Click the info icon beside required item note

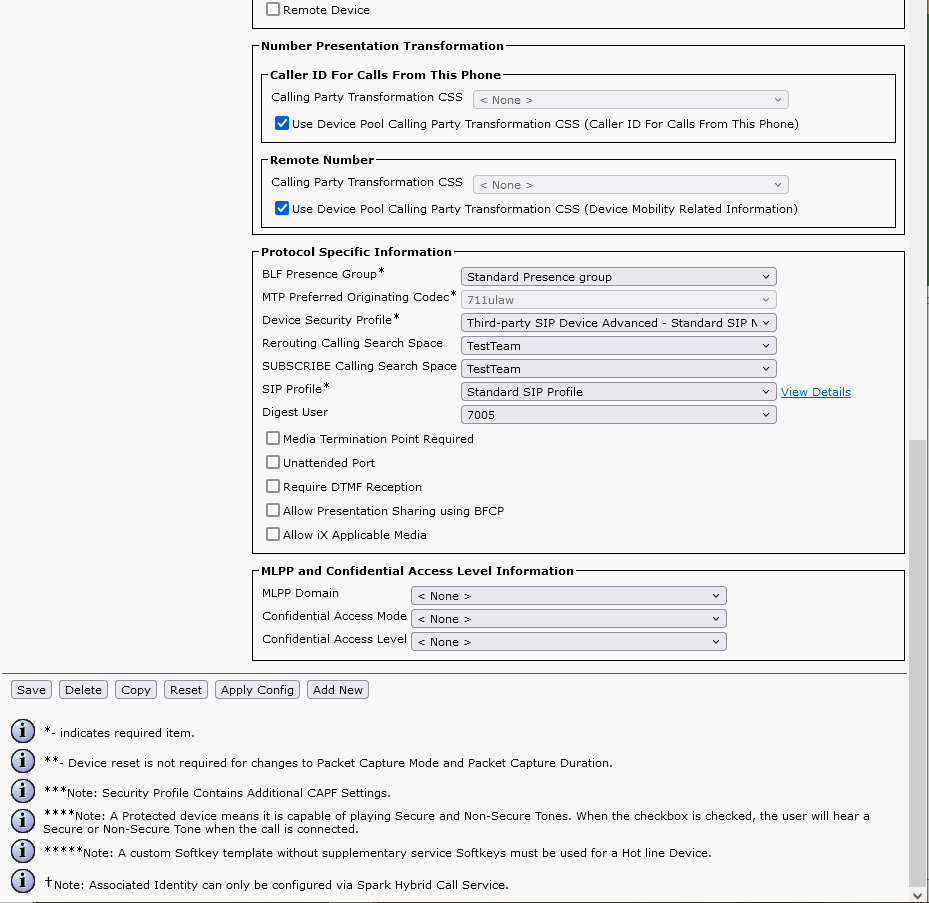pyautogui.click(x=22, y=731)
